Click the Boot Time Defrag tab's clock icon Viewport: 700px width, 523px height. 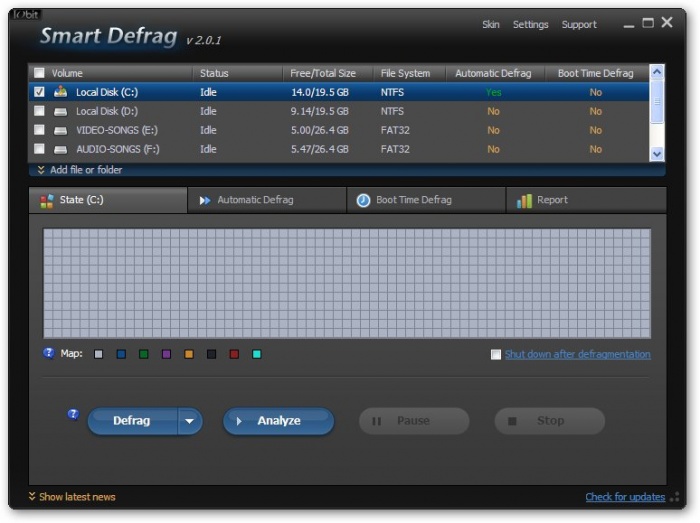click(363, 200)
